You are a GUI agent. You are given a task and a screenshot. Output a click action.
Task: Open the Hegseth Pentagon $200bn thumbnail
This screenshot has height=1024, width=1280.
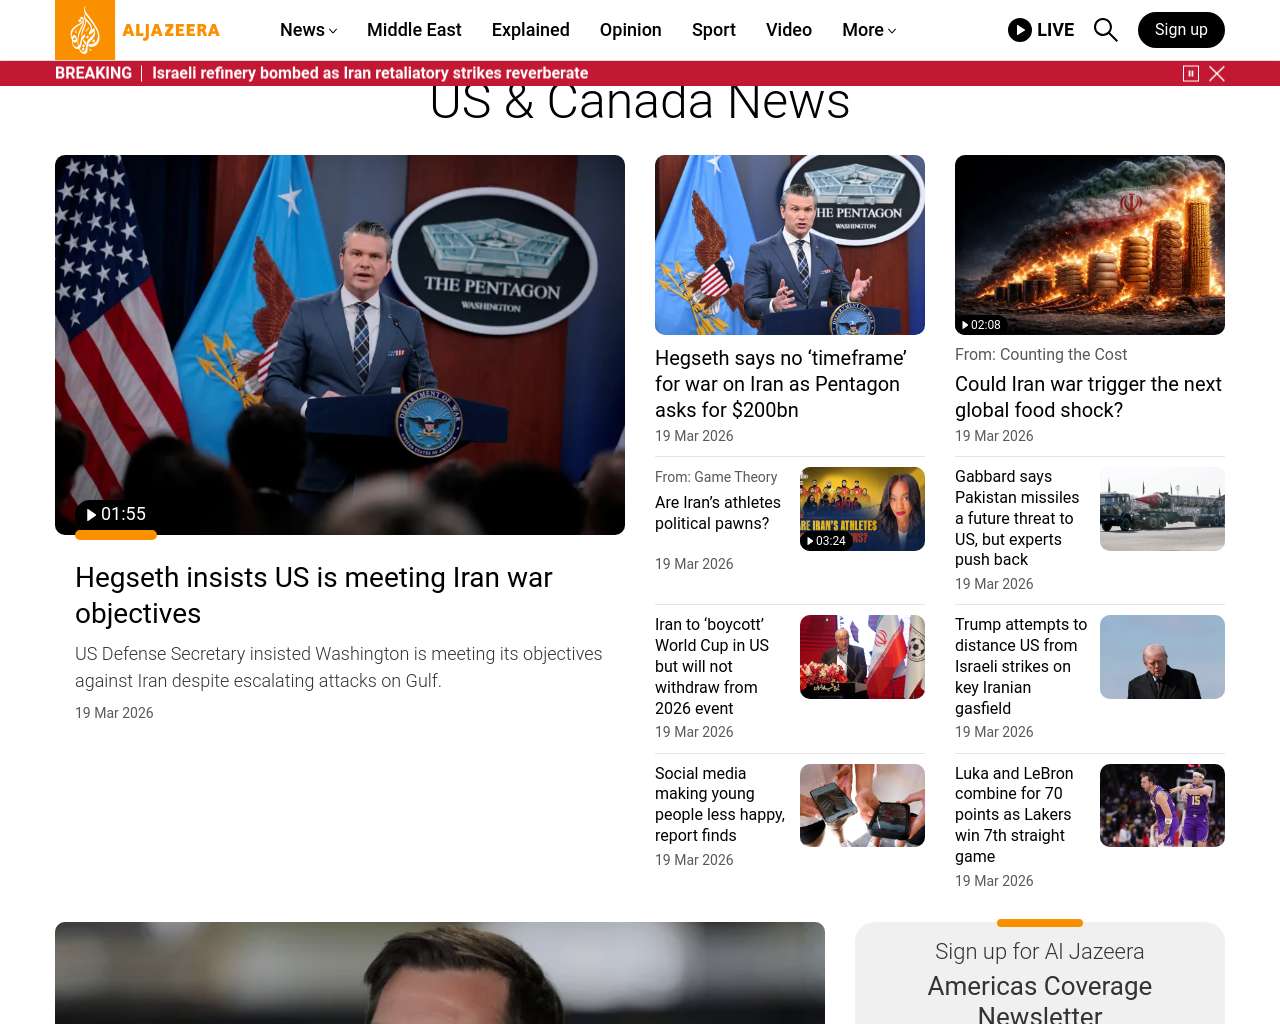click(x=790, y=245)
